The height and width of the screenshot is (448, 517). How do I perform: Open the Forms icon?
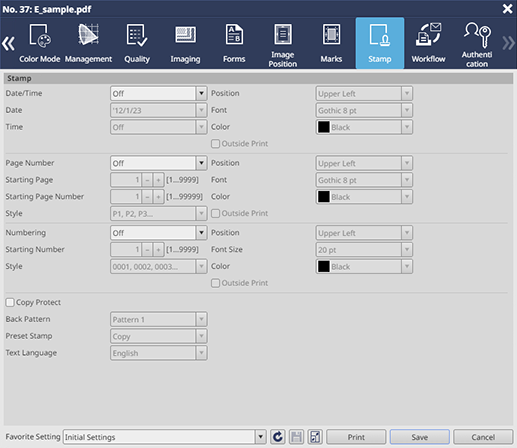(x=234, y=35)
